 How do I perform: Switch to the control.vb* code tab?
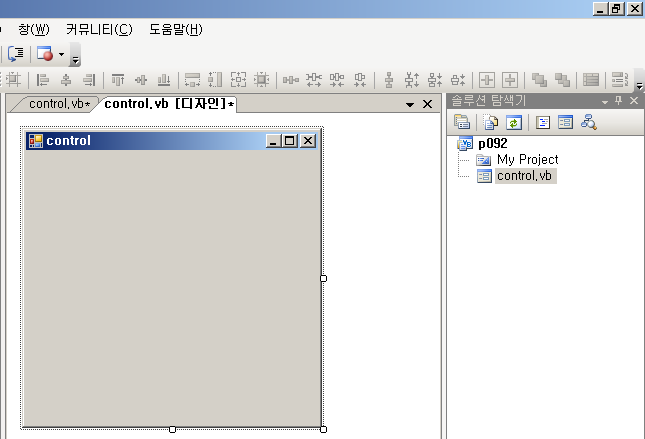pyautogui.click(x=59, y=104)
